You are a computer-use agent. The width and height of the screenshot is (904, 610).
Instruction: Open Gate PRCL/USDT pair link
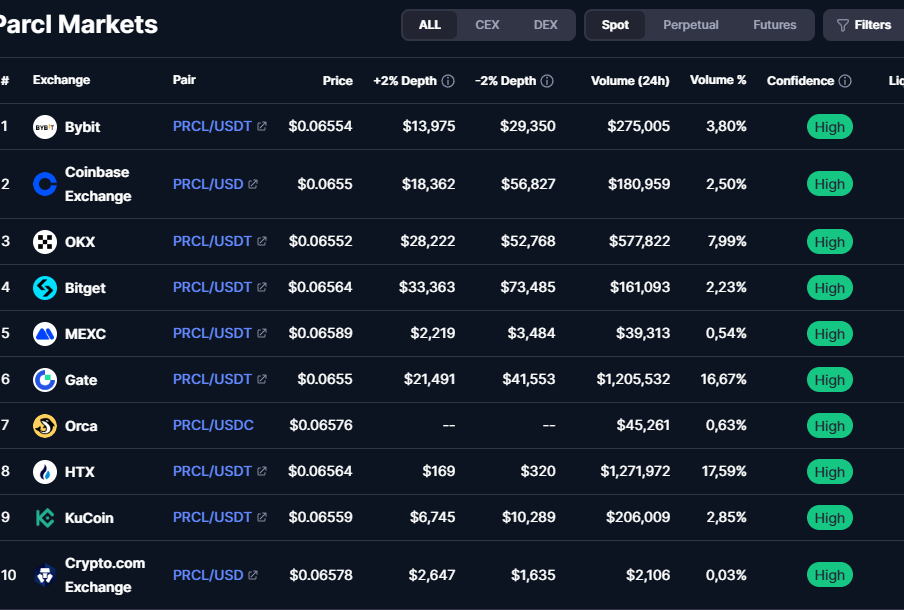pos(212,379)
